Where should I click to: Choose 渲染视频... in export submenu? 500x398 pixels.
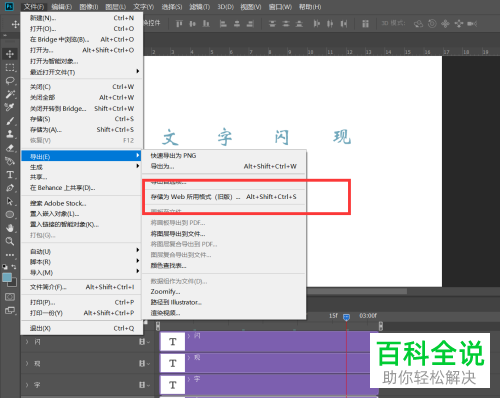(x=224, y=313)
